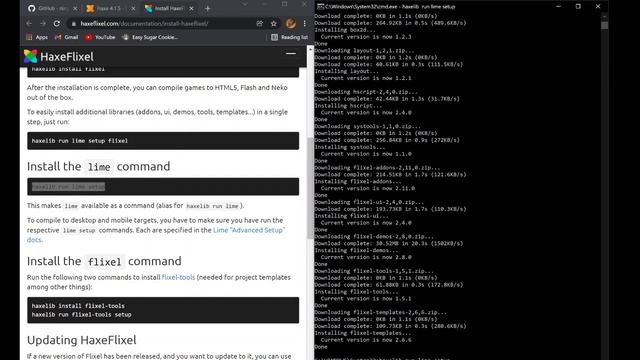Reload the HaxeFlixel page
The width and height of the screenshot is (640, 360).
tap(57, 24)
